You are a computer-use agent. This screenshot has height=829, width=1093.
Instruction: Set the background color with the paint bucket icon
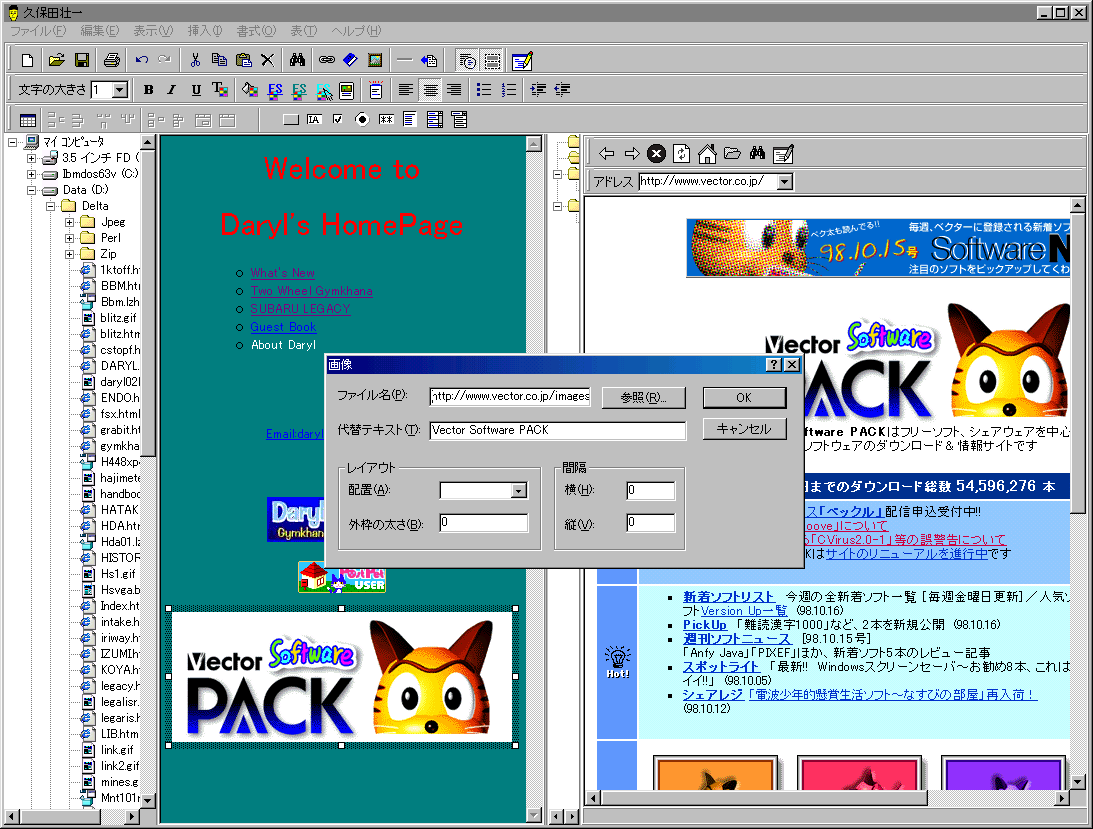[250, 90]
